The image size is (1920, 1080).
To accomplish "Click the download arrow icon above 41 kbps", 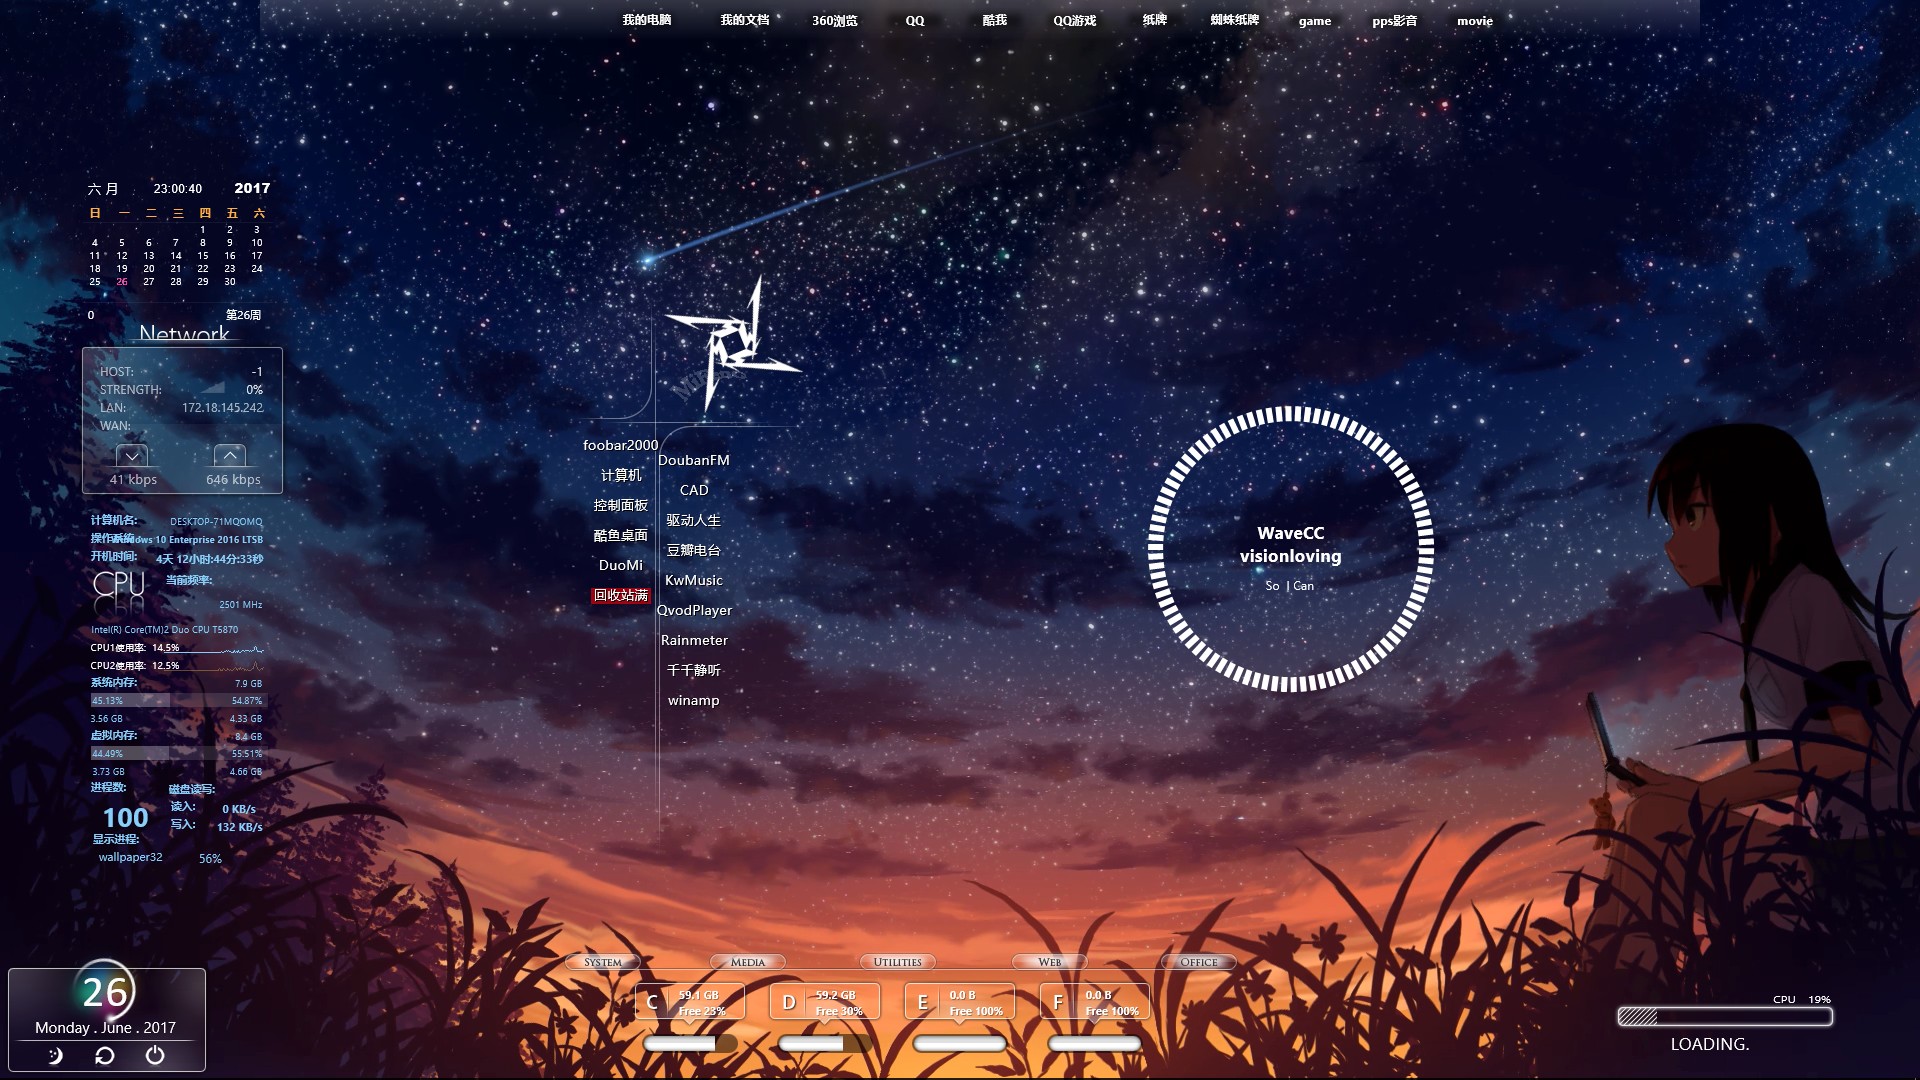I will point(132,455).
